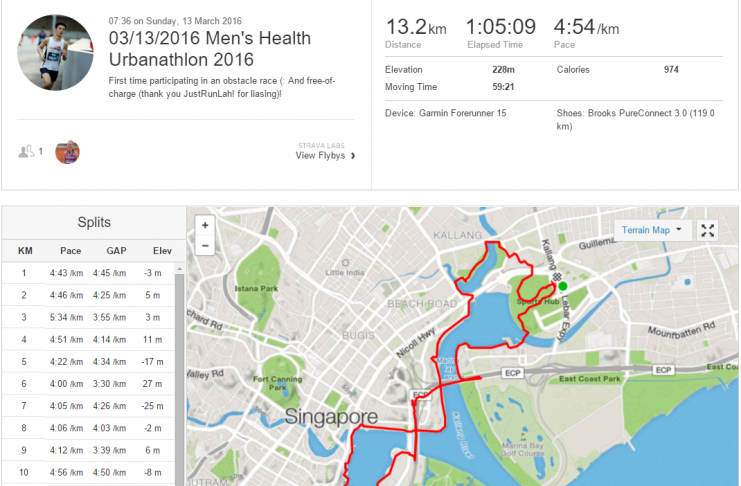
Task: Click the splits table scrollbar thumb
Action: pos(180,378)
